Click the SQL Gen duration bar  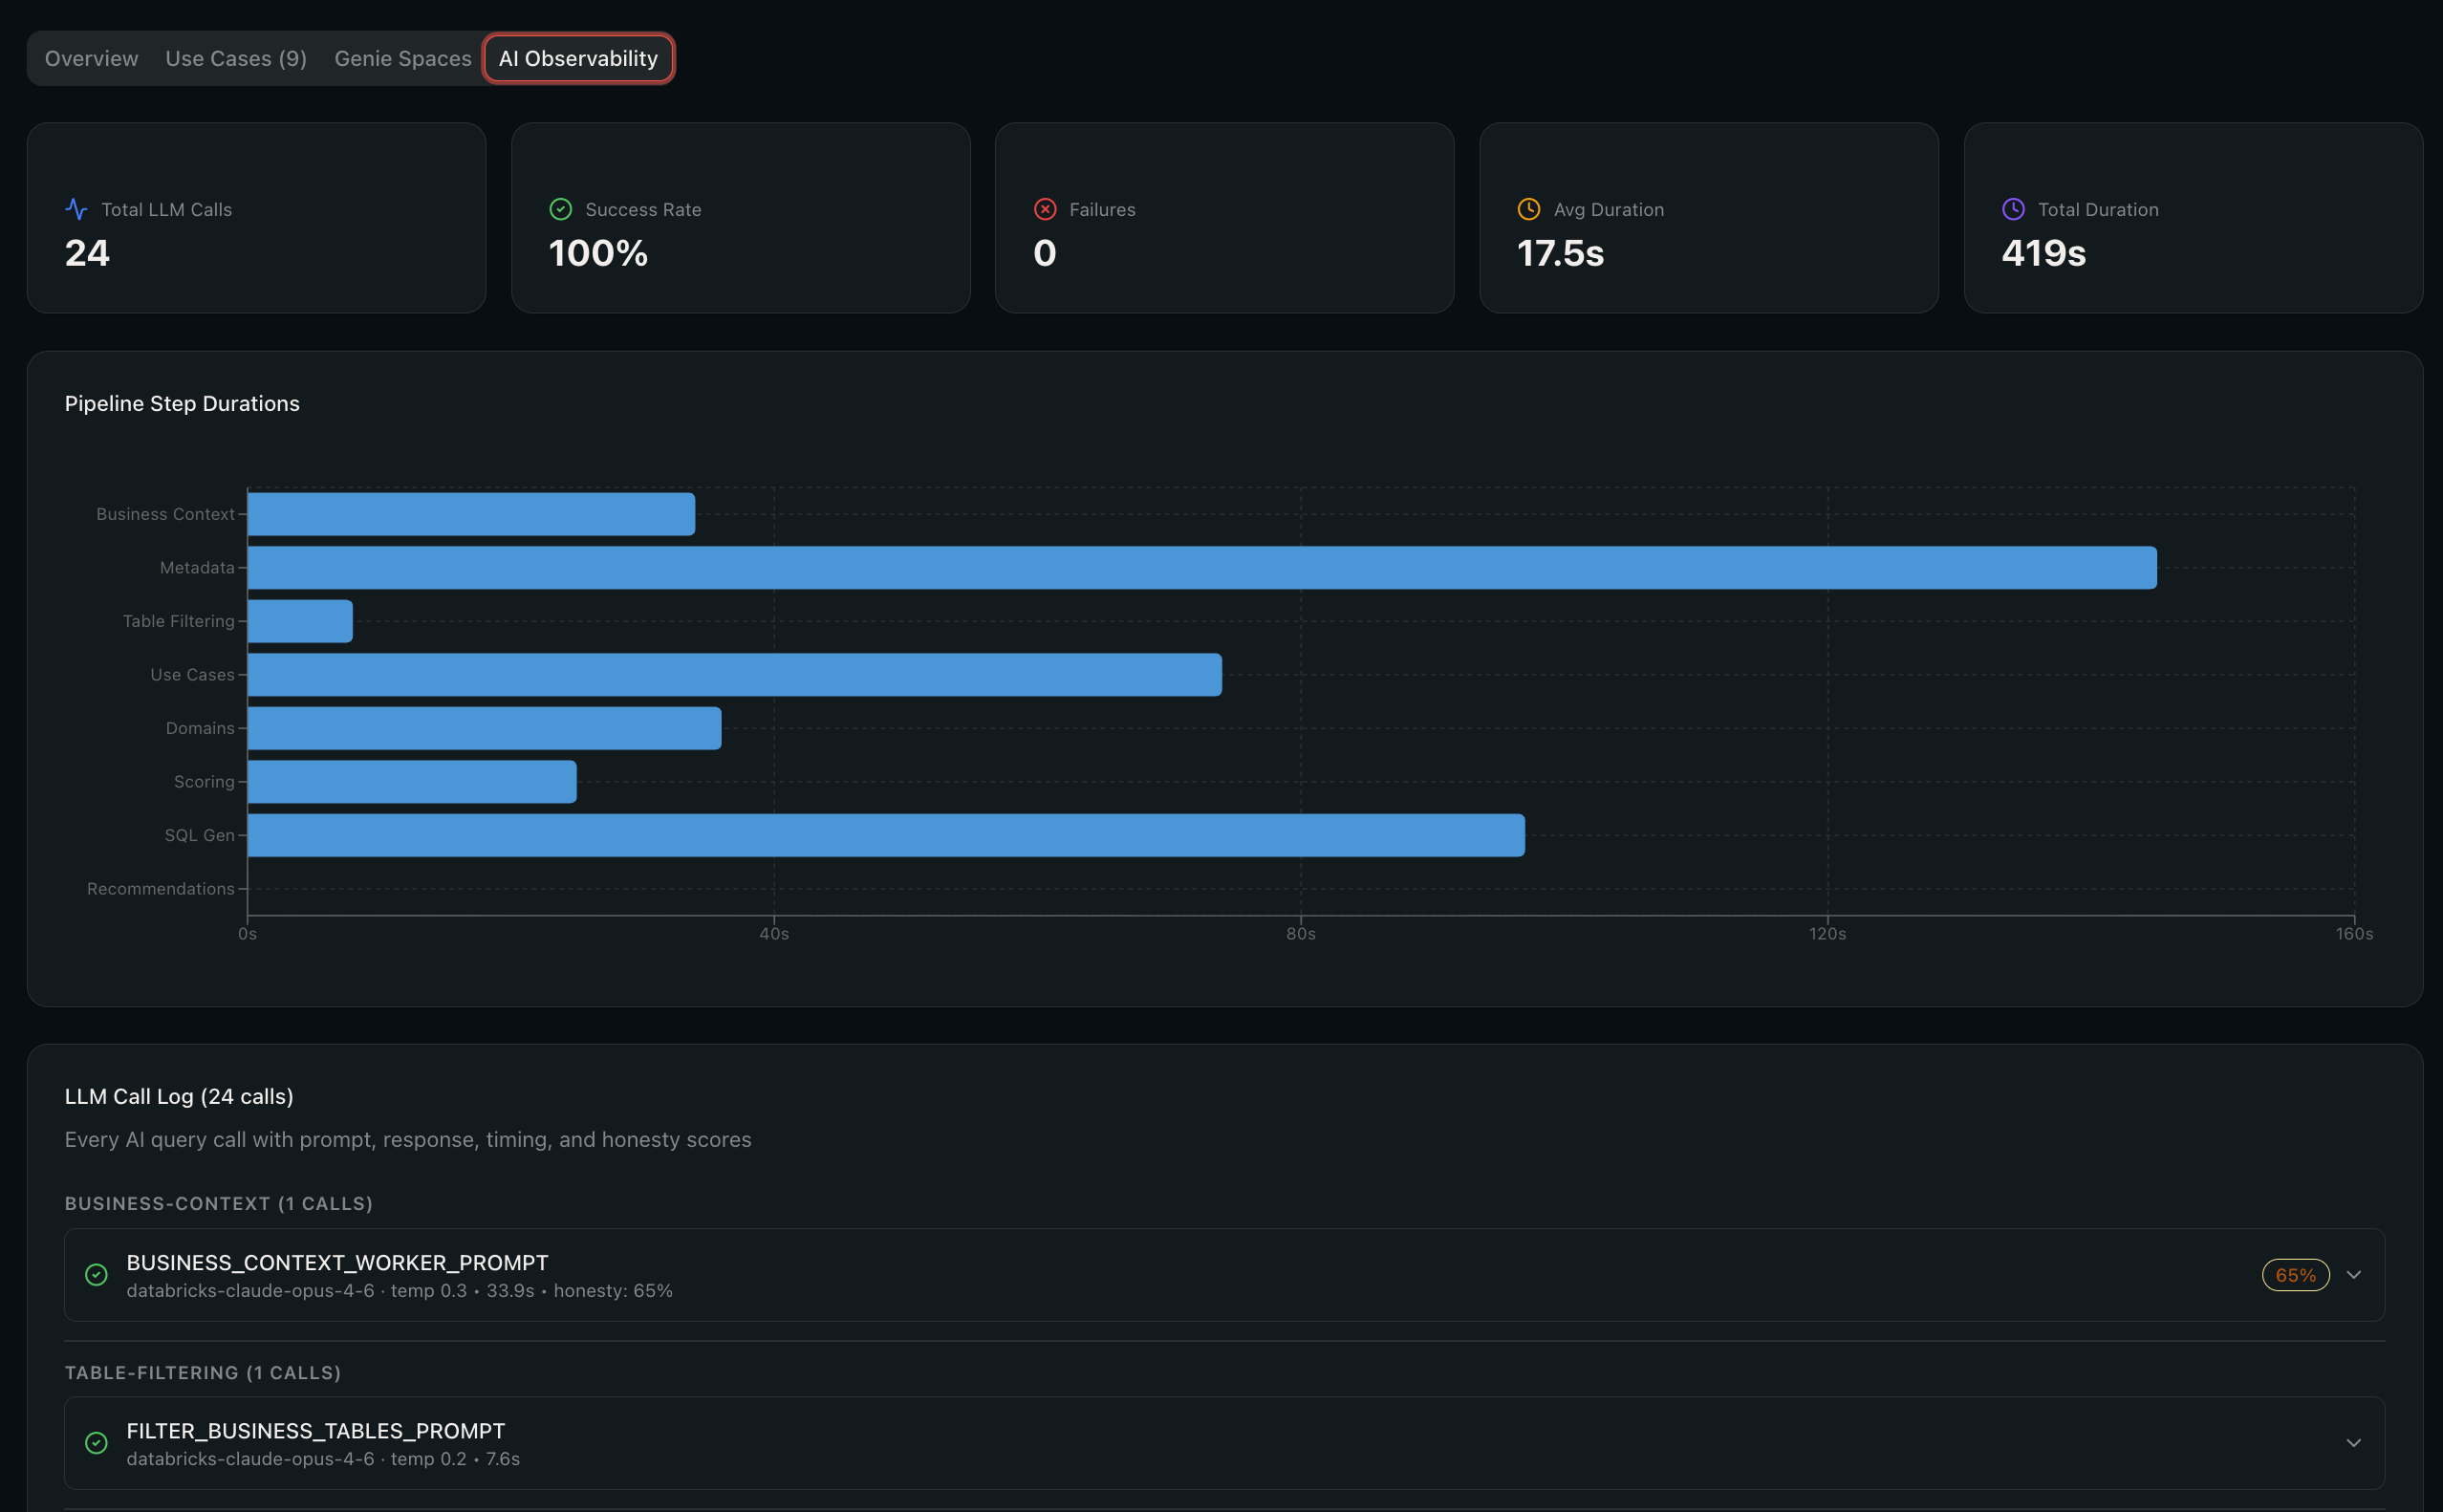click(886, 835)
